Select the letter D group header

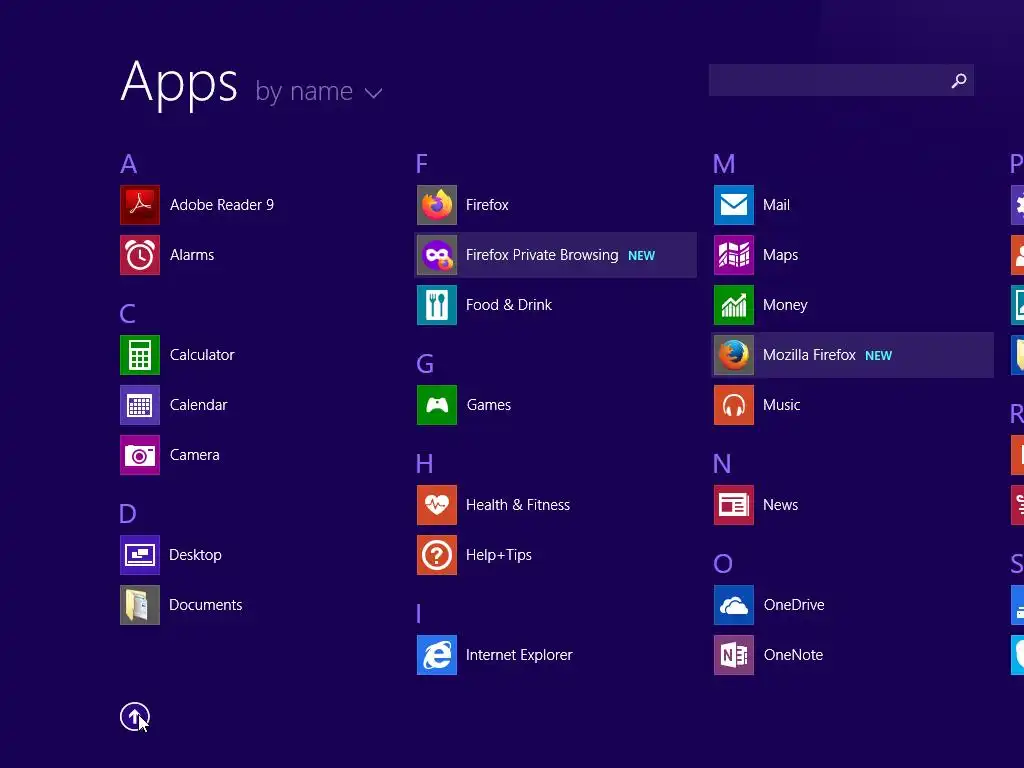(x=128, y=514)
